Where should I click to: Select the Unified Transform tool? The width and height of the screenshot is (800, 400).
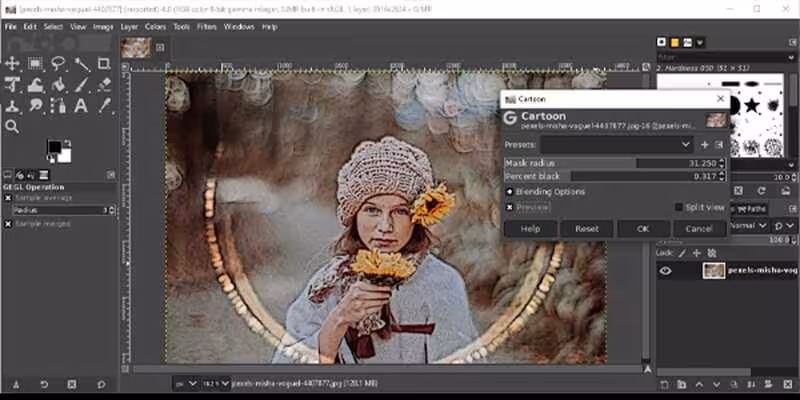tap(12, 85)
